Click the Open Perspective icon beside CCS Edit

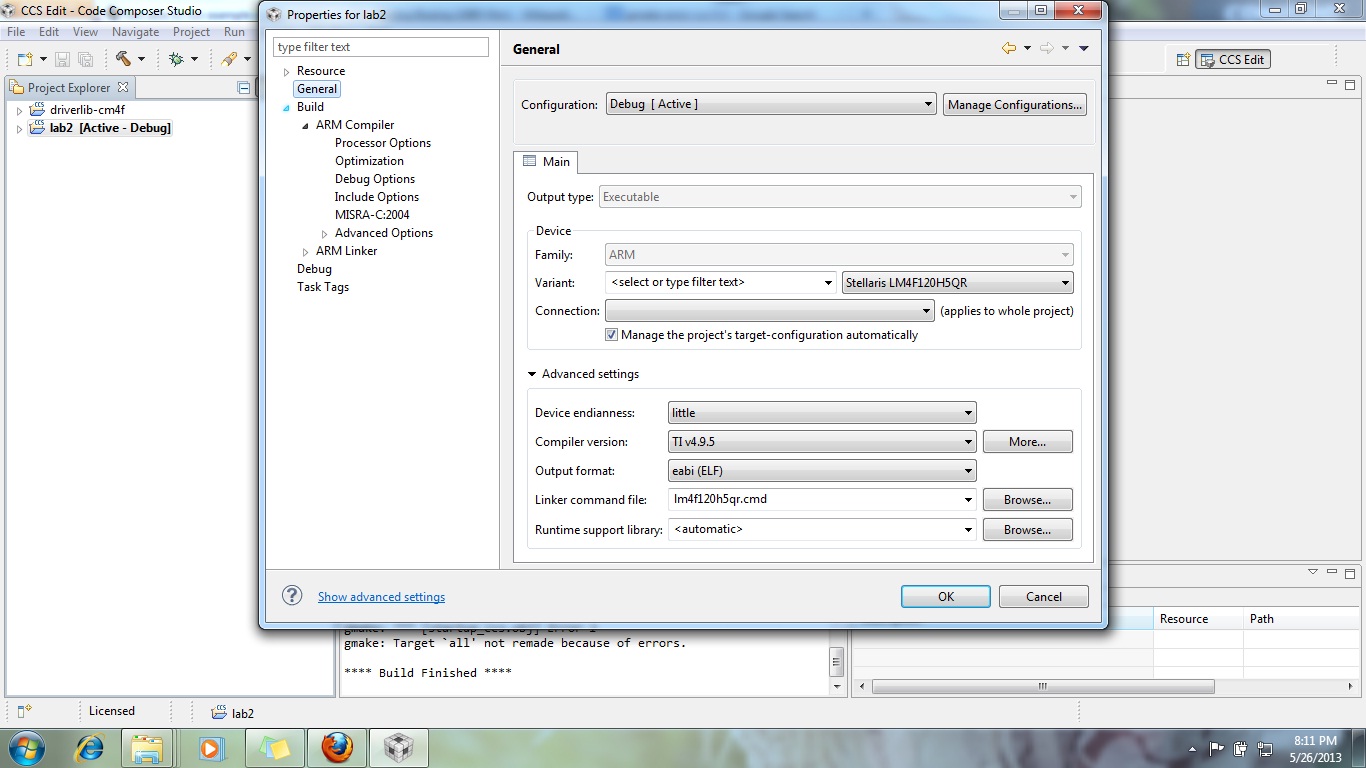(1183, 59)
